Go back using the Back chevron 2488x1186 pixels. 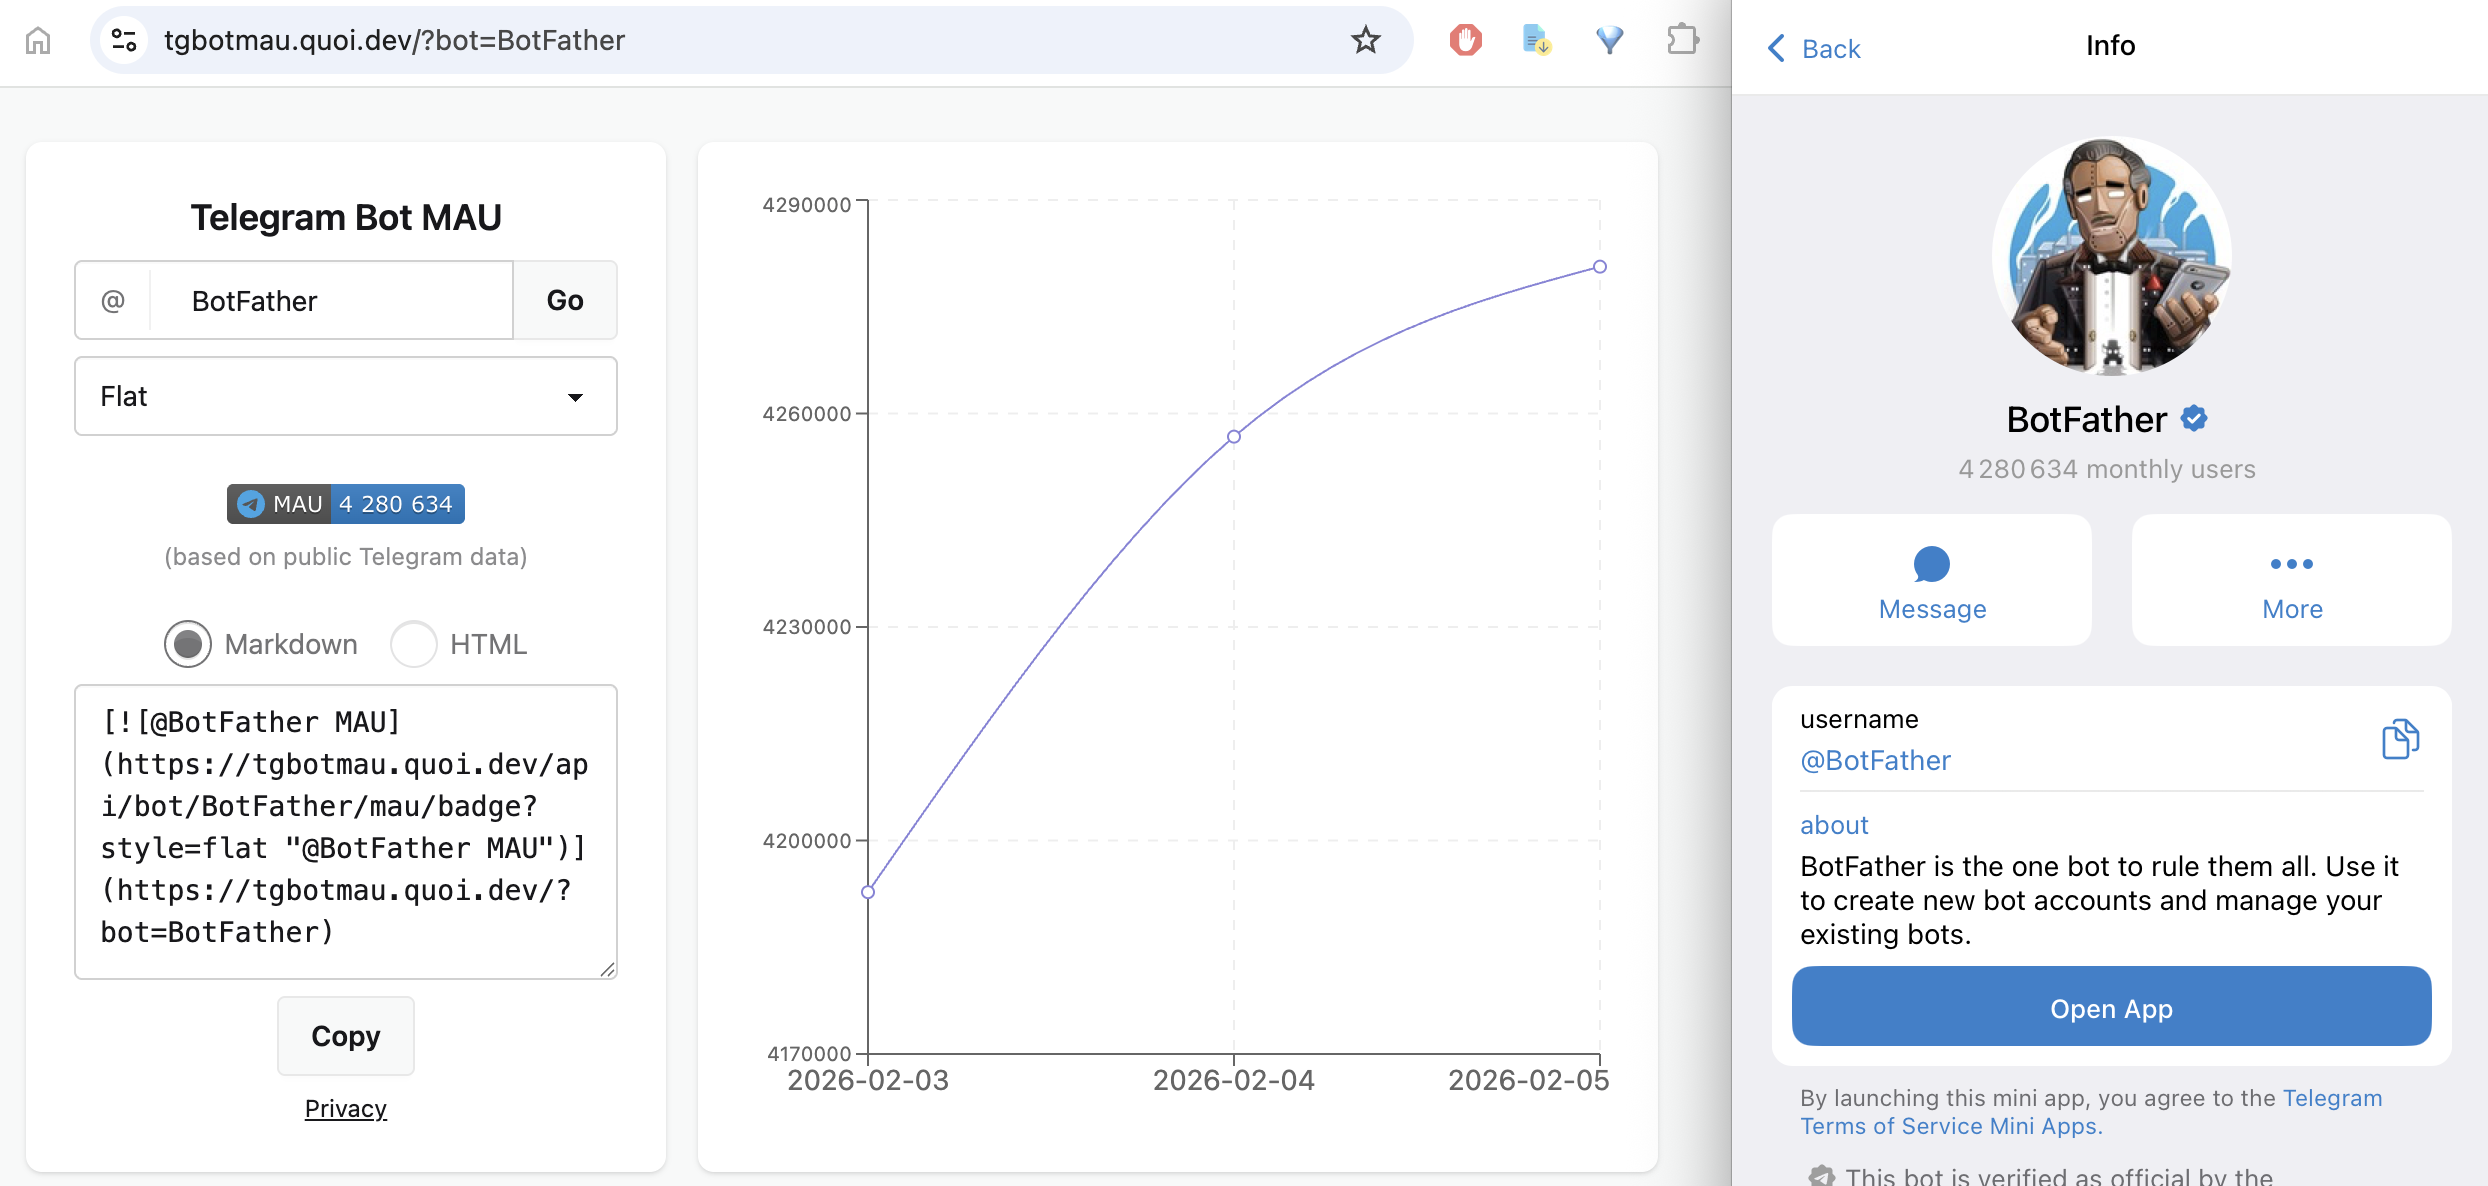click(1777, 48)
